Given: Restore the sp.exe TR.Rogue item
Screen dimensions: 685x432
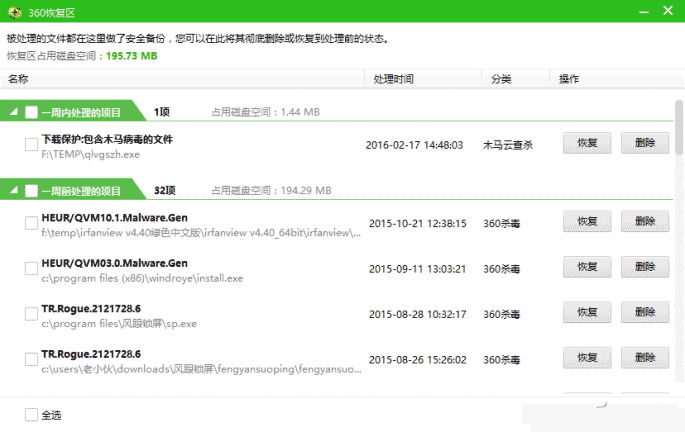Looking at the screenshot, I should [x=587, y=312].
